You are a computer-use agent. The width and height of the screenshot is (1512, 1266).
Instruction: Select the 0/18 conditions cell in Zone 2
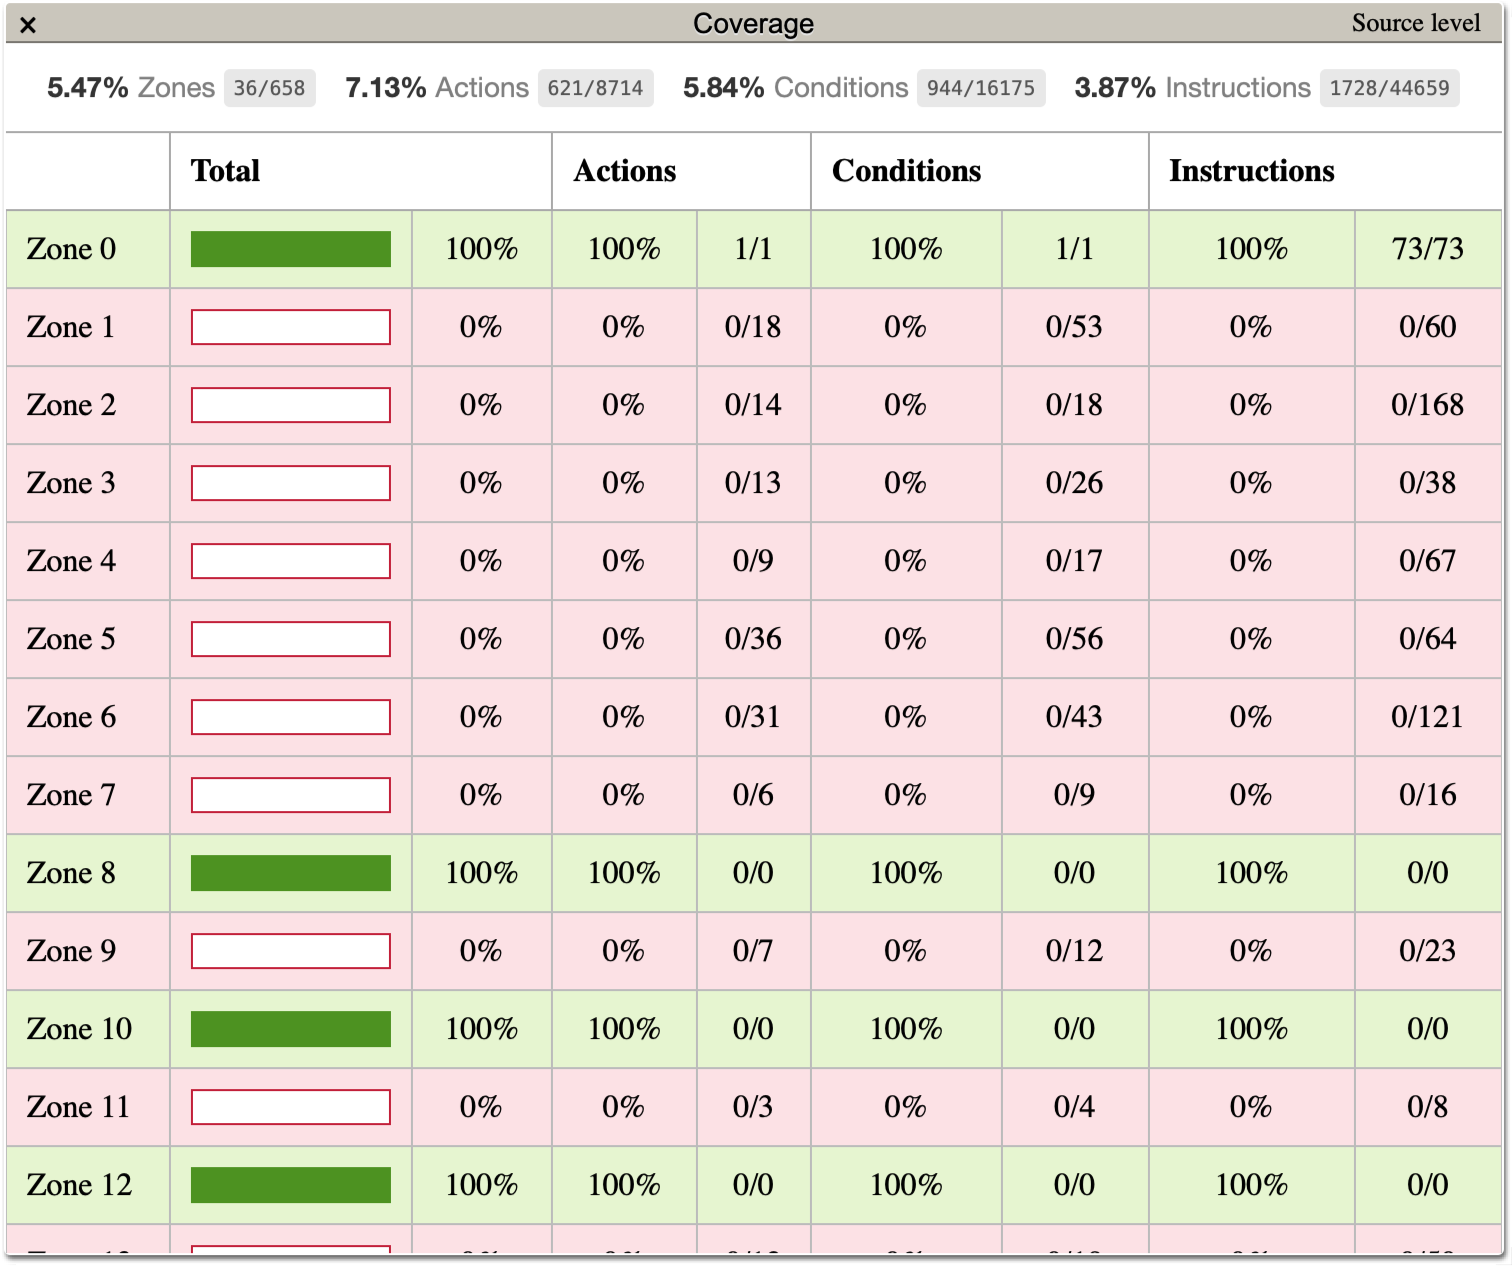[x=1074, y=405]
